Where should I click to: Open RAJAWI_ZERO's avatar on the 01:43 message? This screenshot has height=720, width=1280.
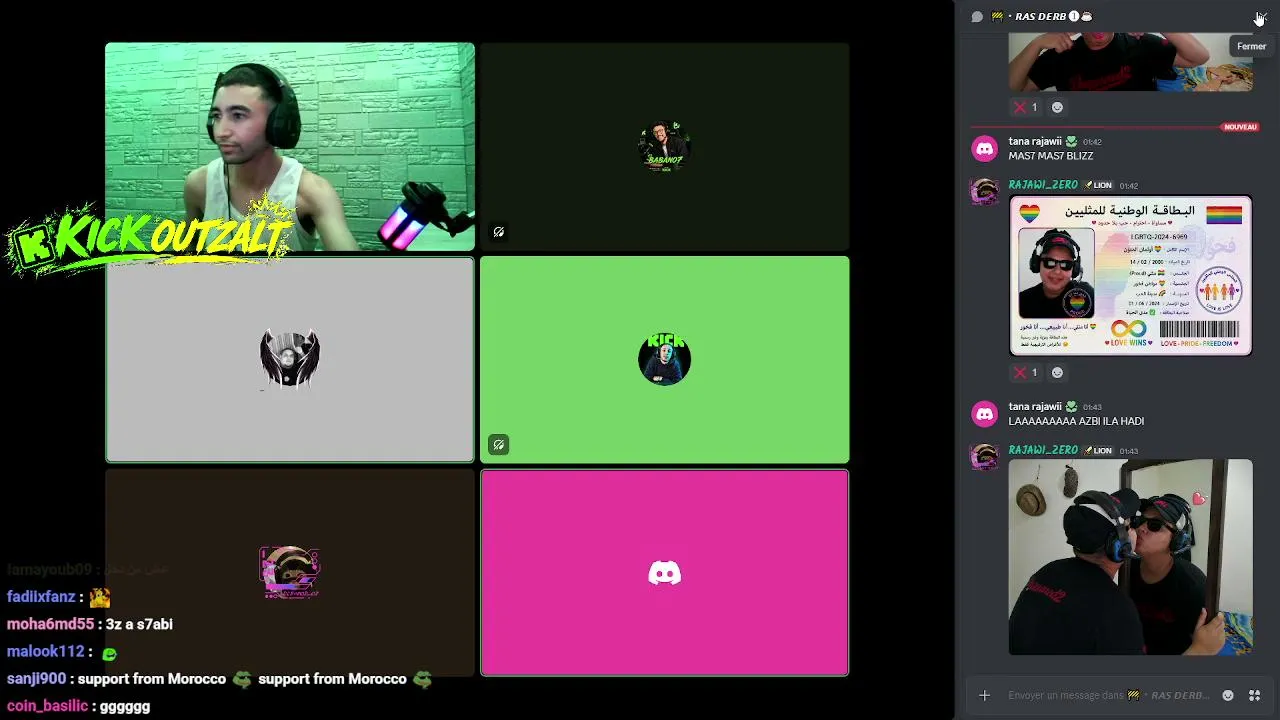985,457
